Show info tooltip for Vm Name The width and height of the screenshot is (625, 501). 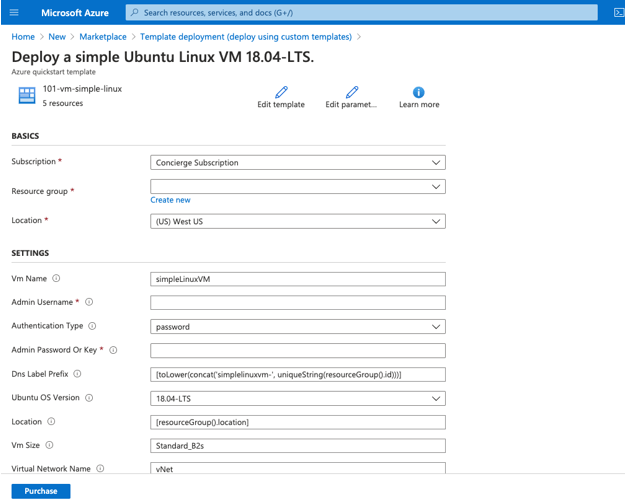coord(56,279)
